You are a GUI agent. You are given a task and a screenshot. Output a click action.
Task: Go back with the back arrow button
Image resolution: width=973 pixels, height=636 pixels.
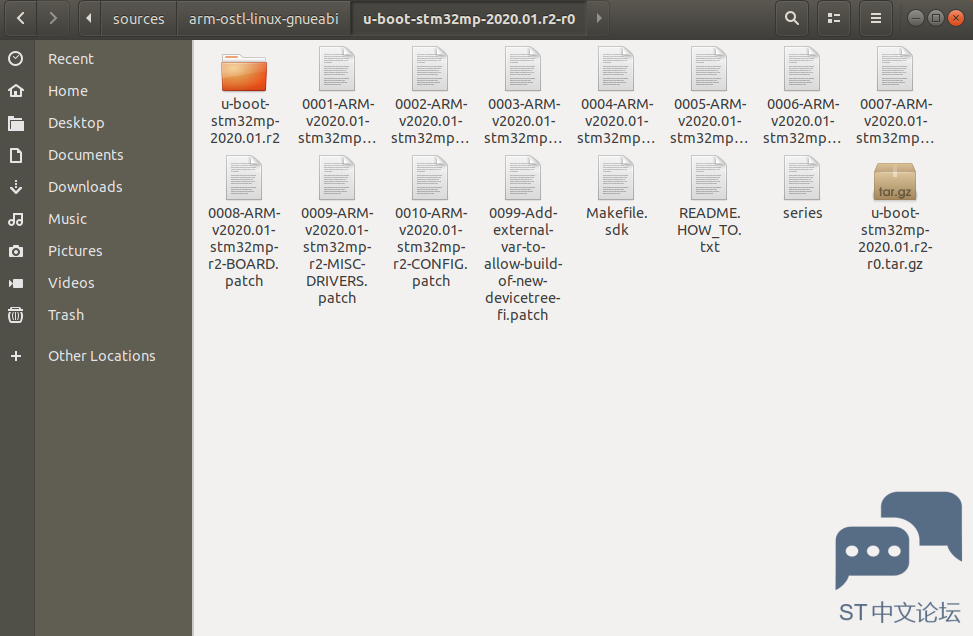20,19
